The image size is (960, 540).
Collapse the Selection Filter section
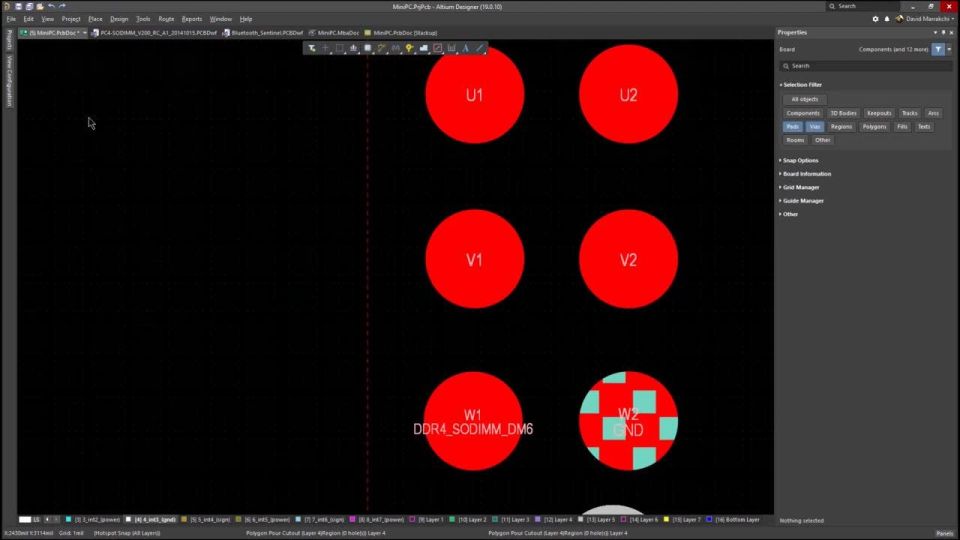point(802,85)
